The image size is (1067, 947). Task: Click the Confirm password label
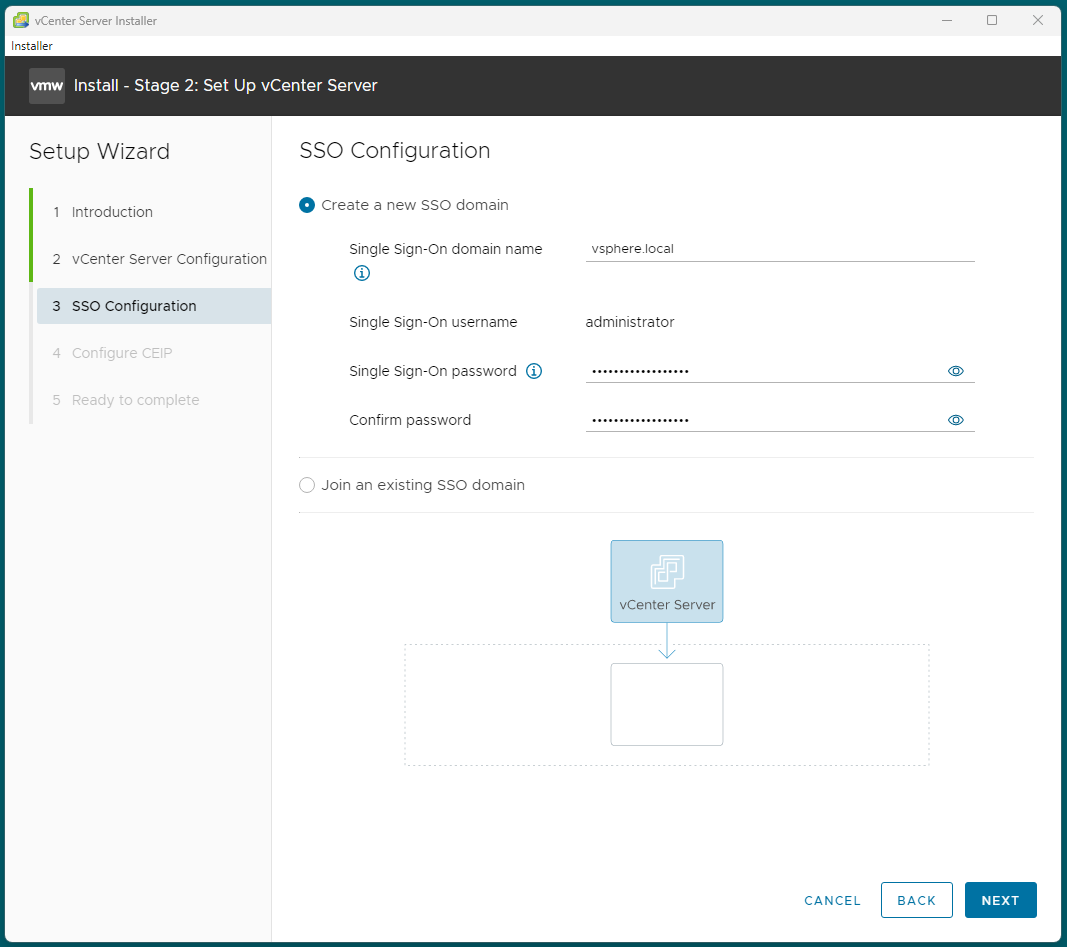(410, 420)
